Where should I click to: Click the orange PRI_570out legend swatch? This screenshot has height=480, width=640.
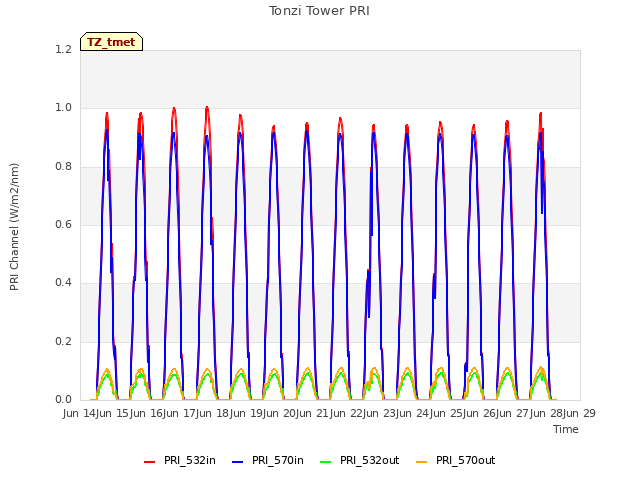click(x=422, y=462)
